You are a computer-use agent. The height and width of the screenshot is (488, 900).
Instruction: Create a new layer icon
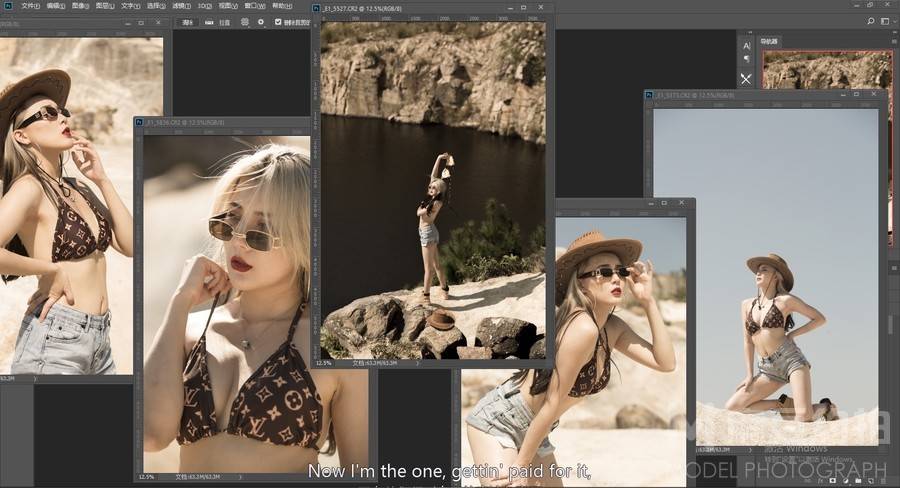click(871, 480)
